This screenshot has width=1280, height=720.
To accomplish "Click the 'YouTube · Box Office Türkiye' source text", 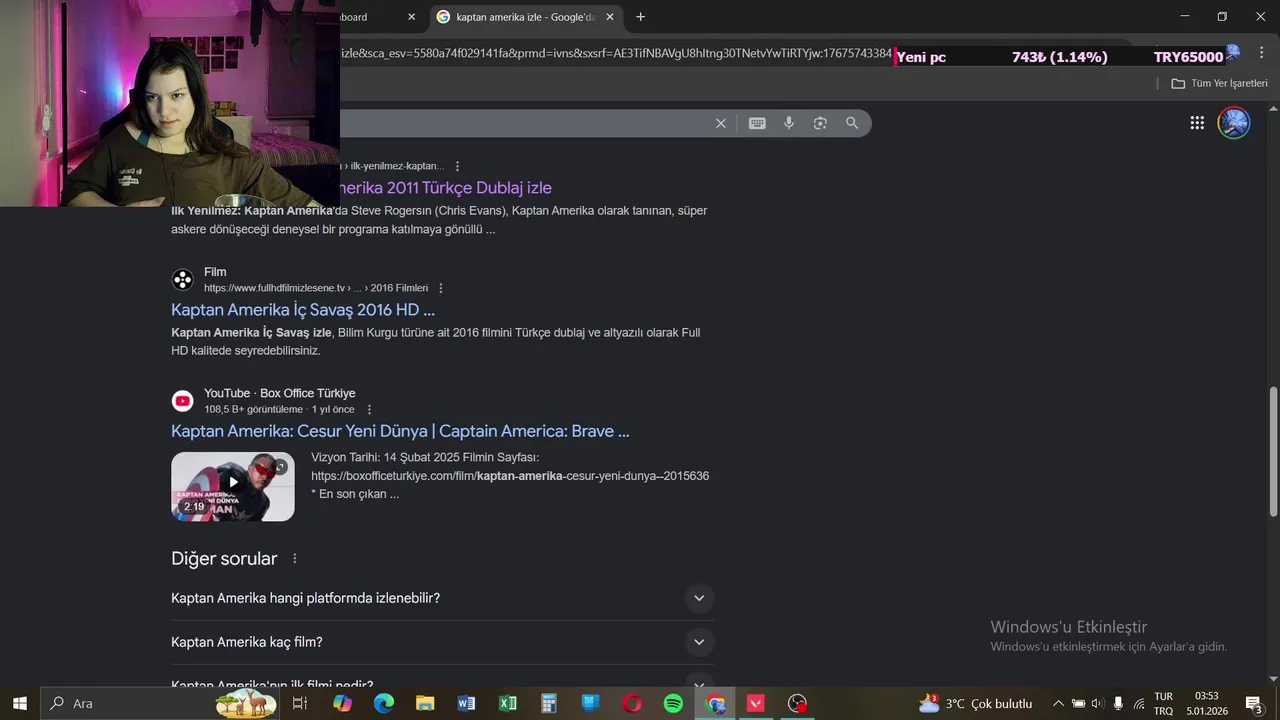I will pos(280,393).
